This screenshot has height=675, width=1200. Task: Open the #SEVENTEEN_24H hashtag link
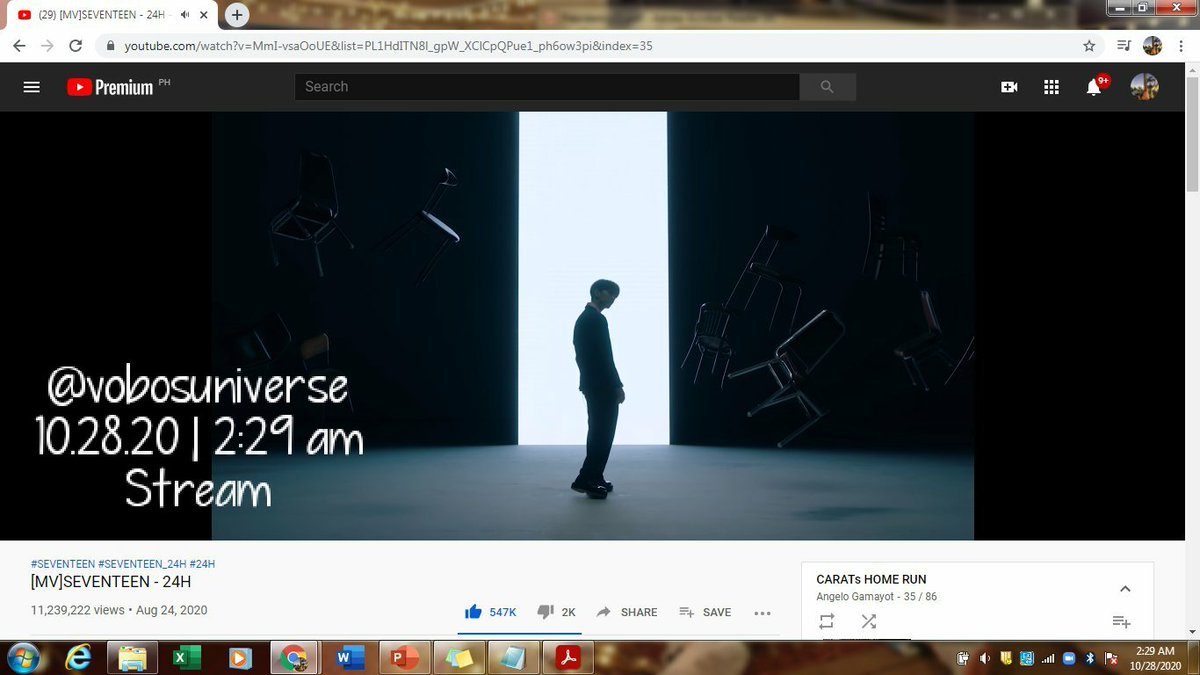coord(141,564)
